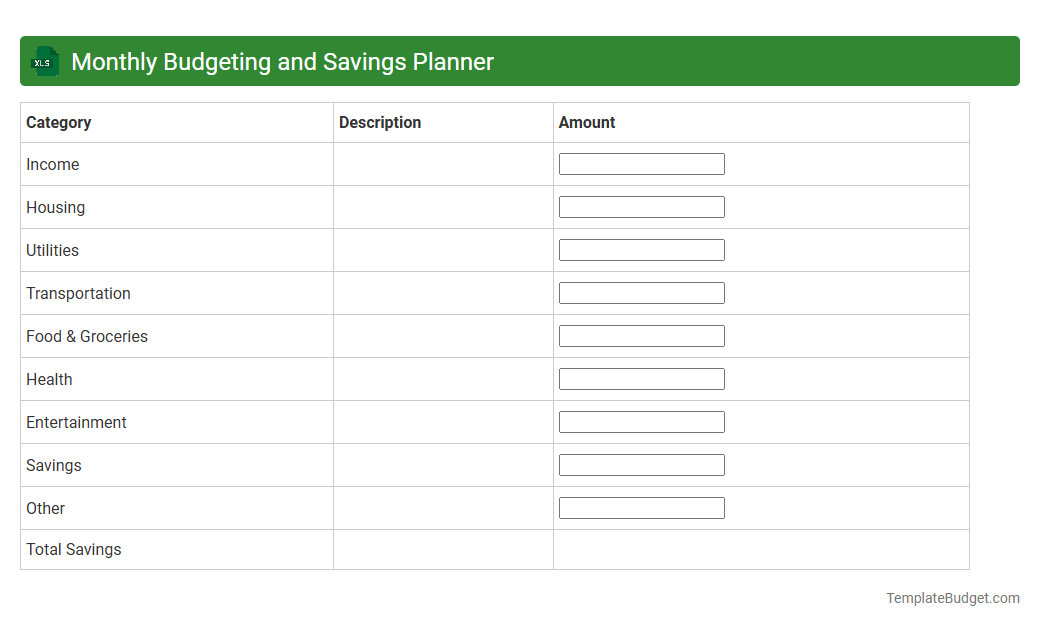Select the Food & Groceries amount field
The width and height of the screenshot is (1040, 627).
(x=641, y=335)
